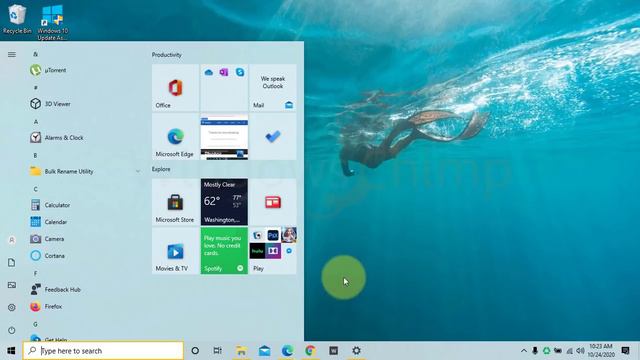Click the Productivity group header
640x360 pixels.
coord(167,55)
